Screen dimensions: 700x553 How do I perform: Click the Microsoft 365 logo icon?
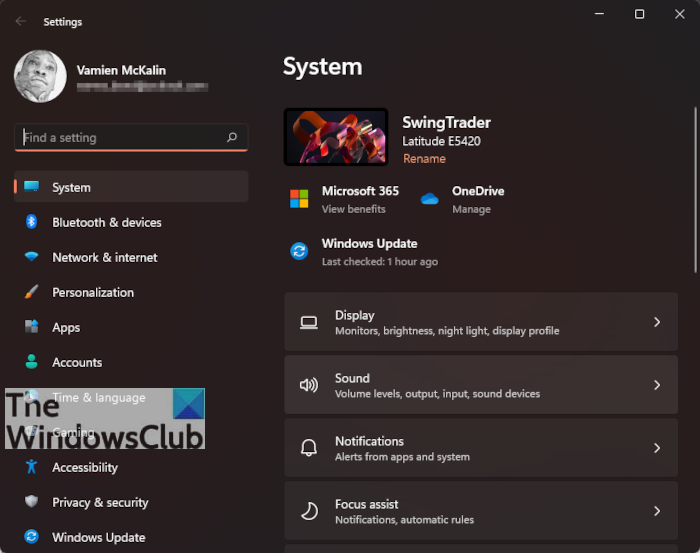point(299,199)
